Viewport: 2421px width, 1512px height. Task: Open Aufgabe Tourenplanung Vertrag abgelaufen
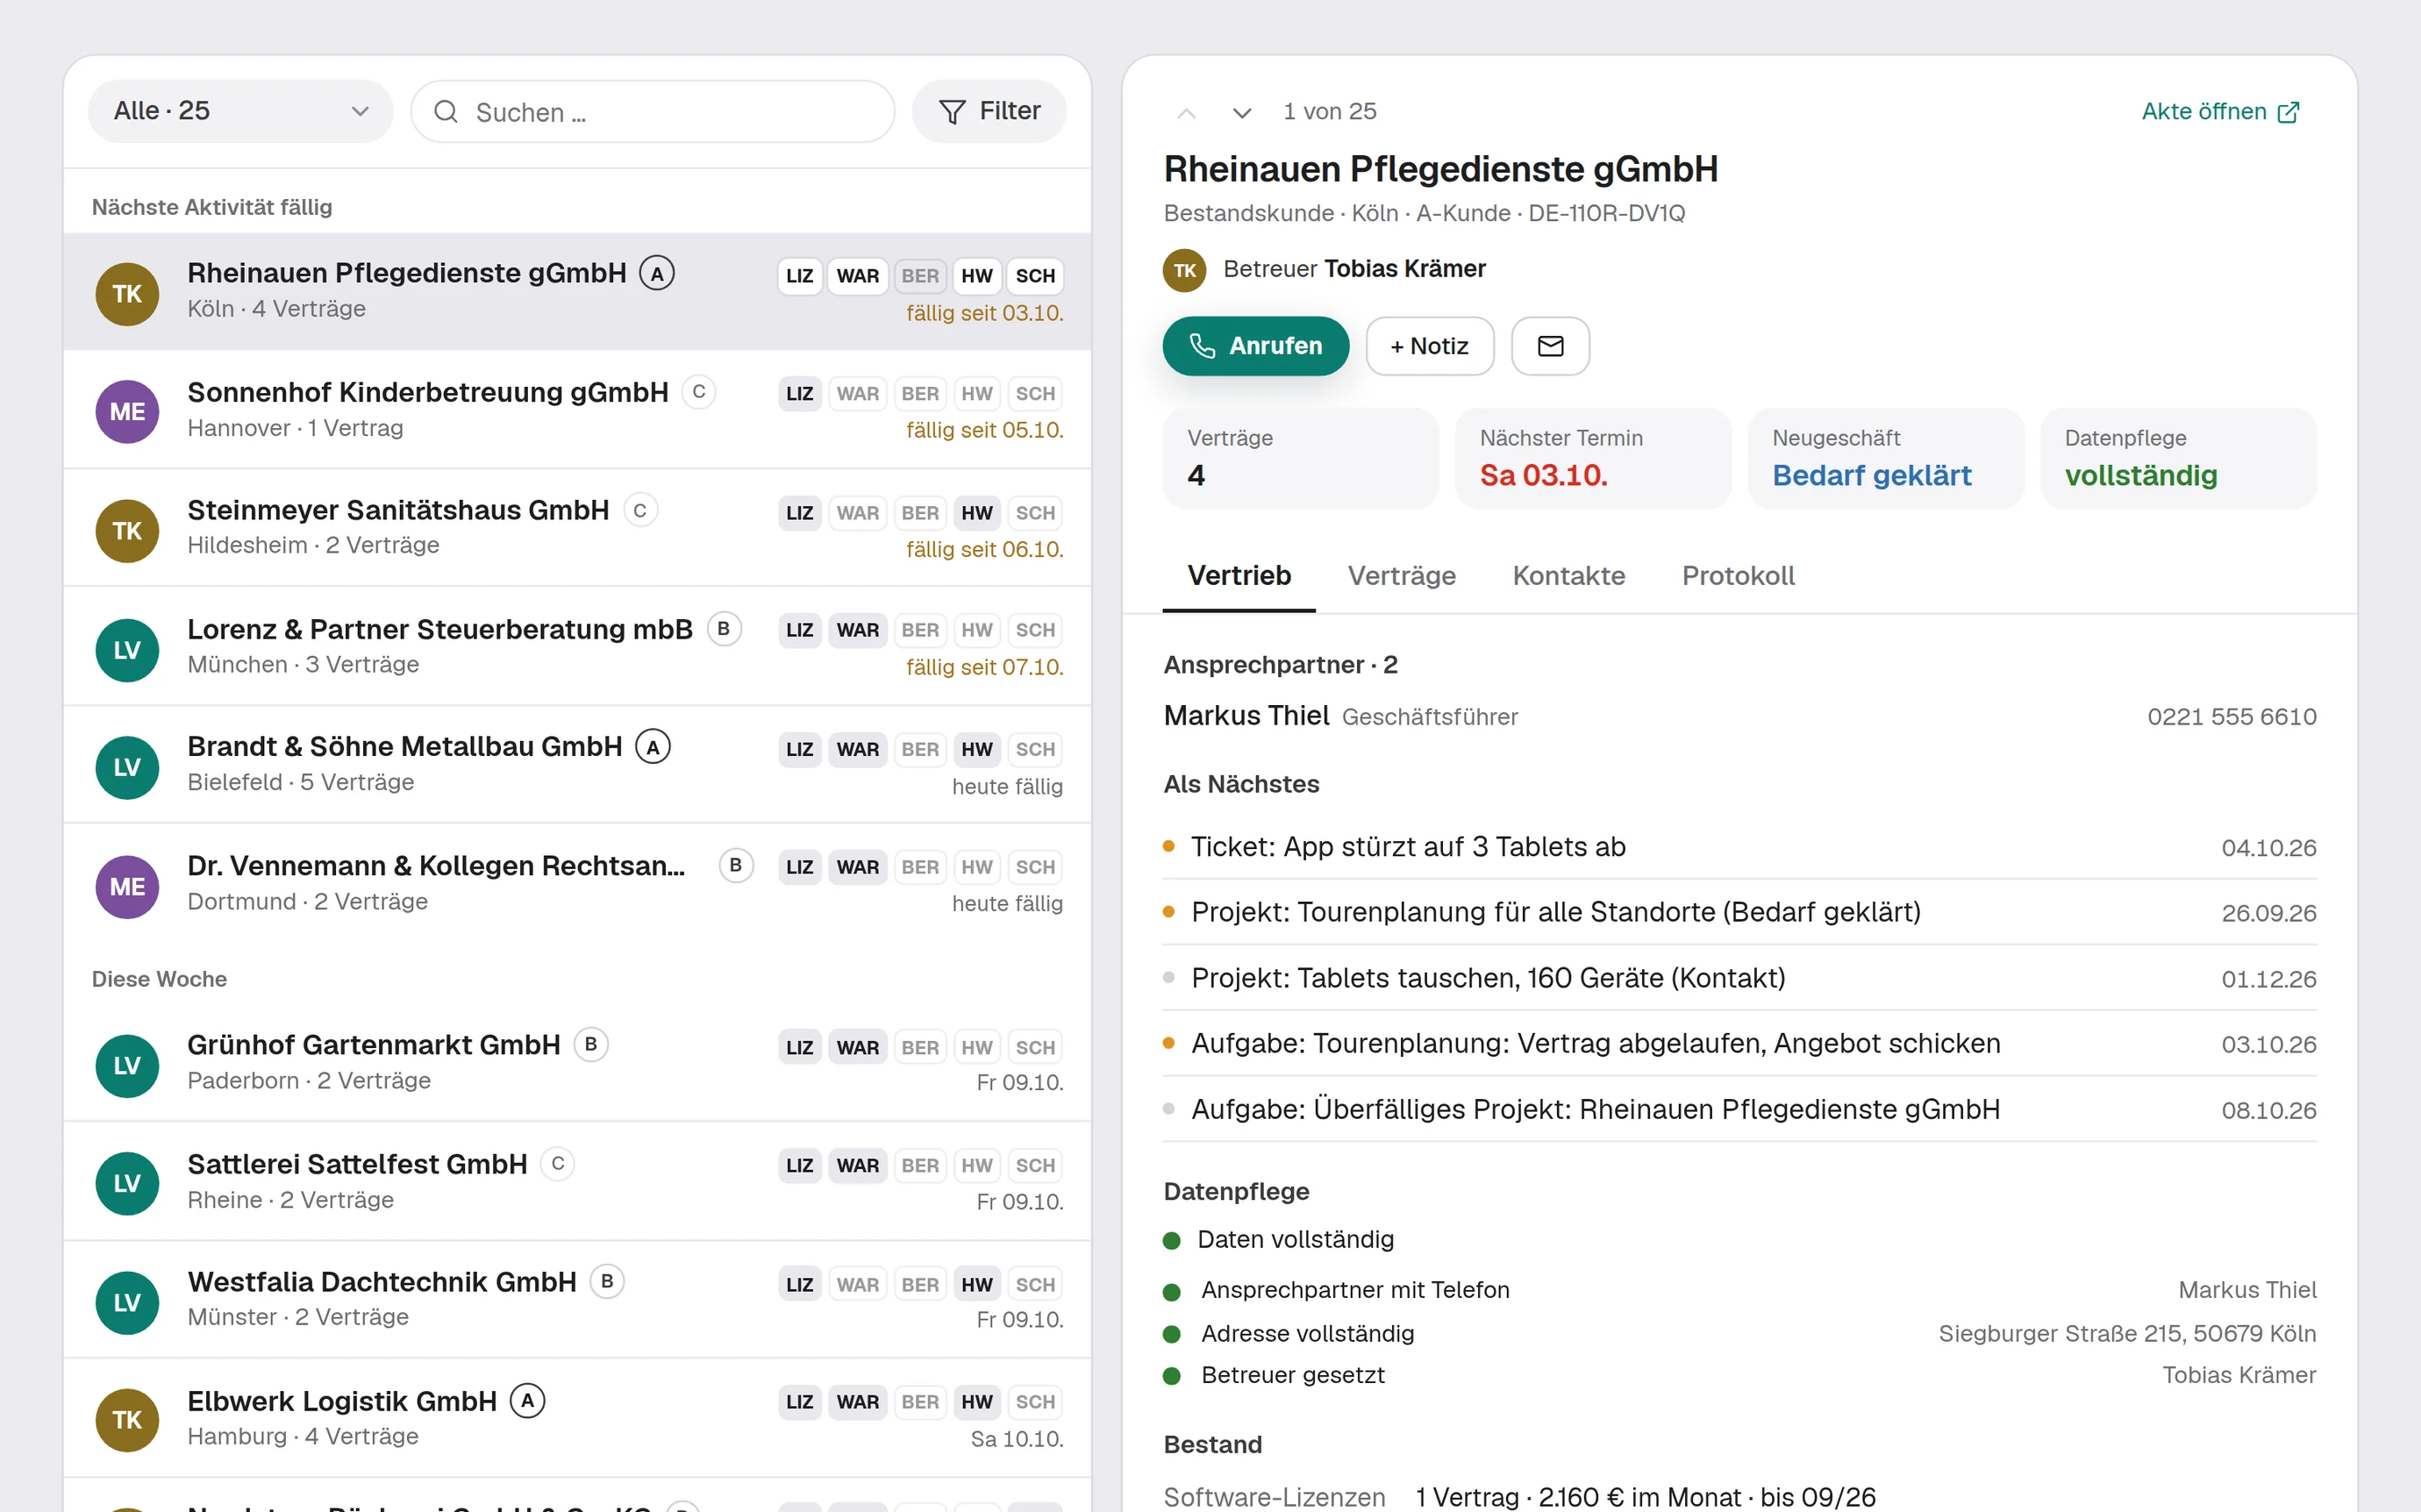click(1739, 1044)
